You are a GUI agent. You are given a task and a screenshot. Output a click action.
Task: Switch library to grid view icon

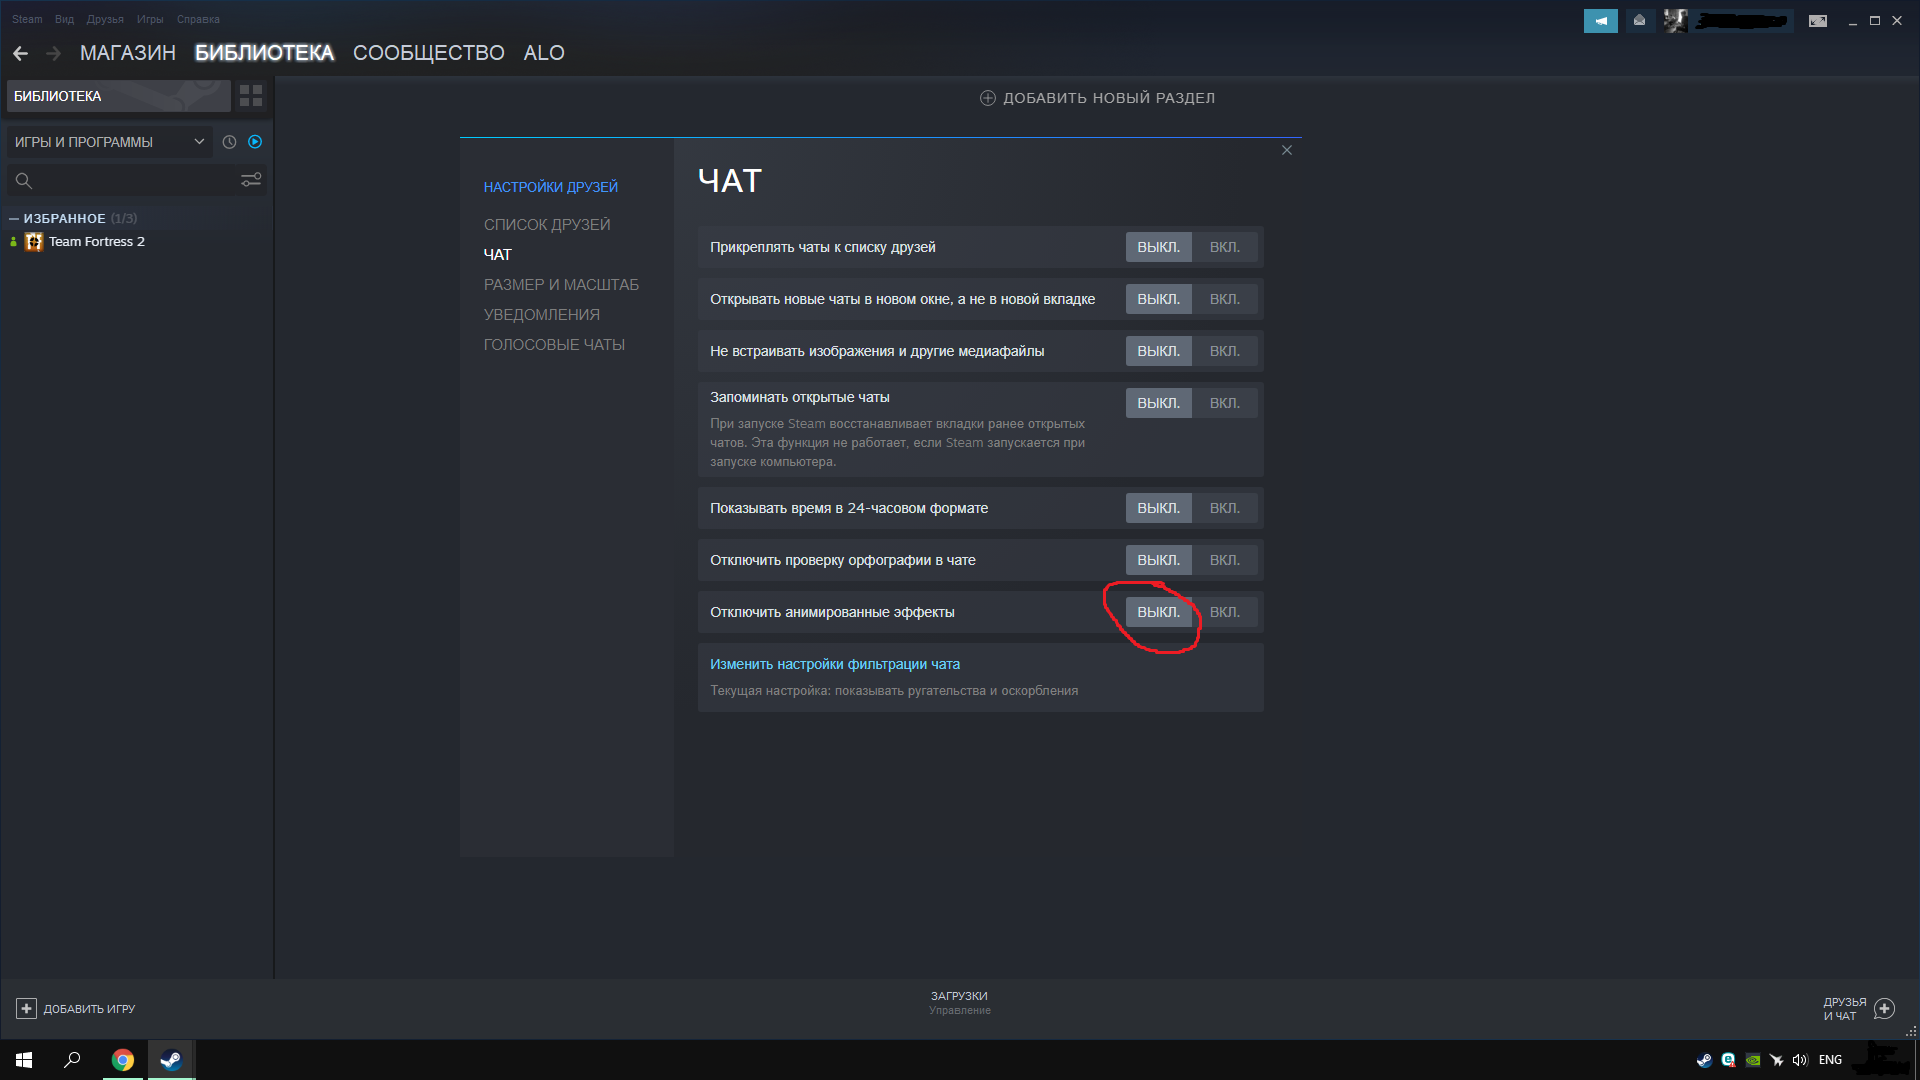pos(251,96)
